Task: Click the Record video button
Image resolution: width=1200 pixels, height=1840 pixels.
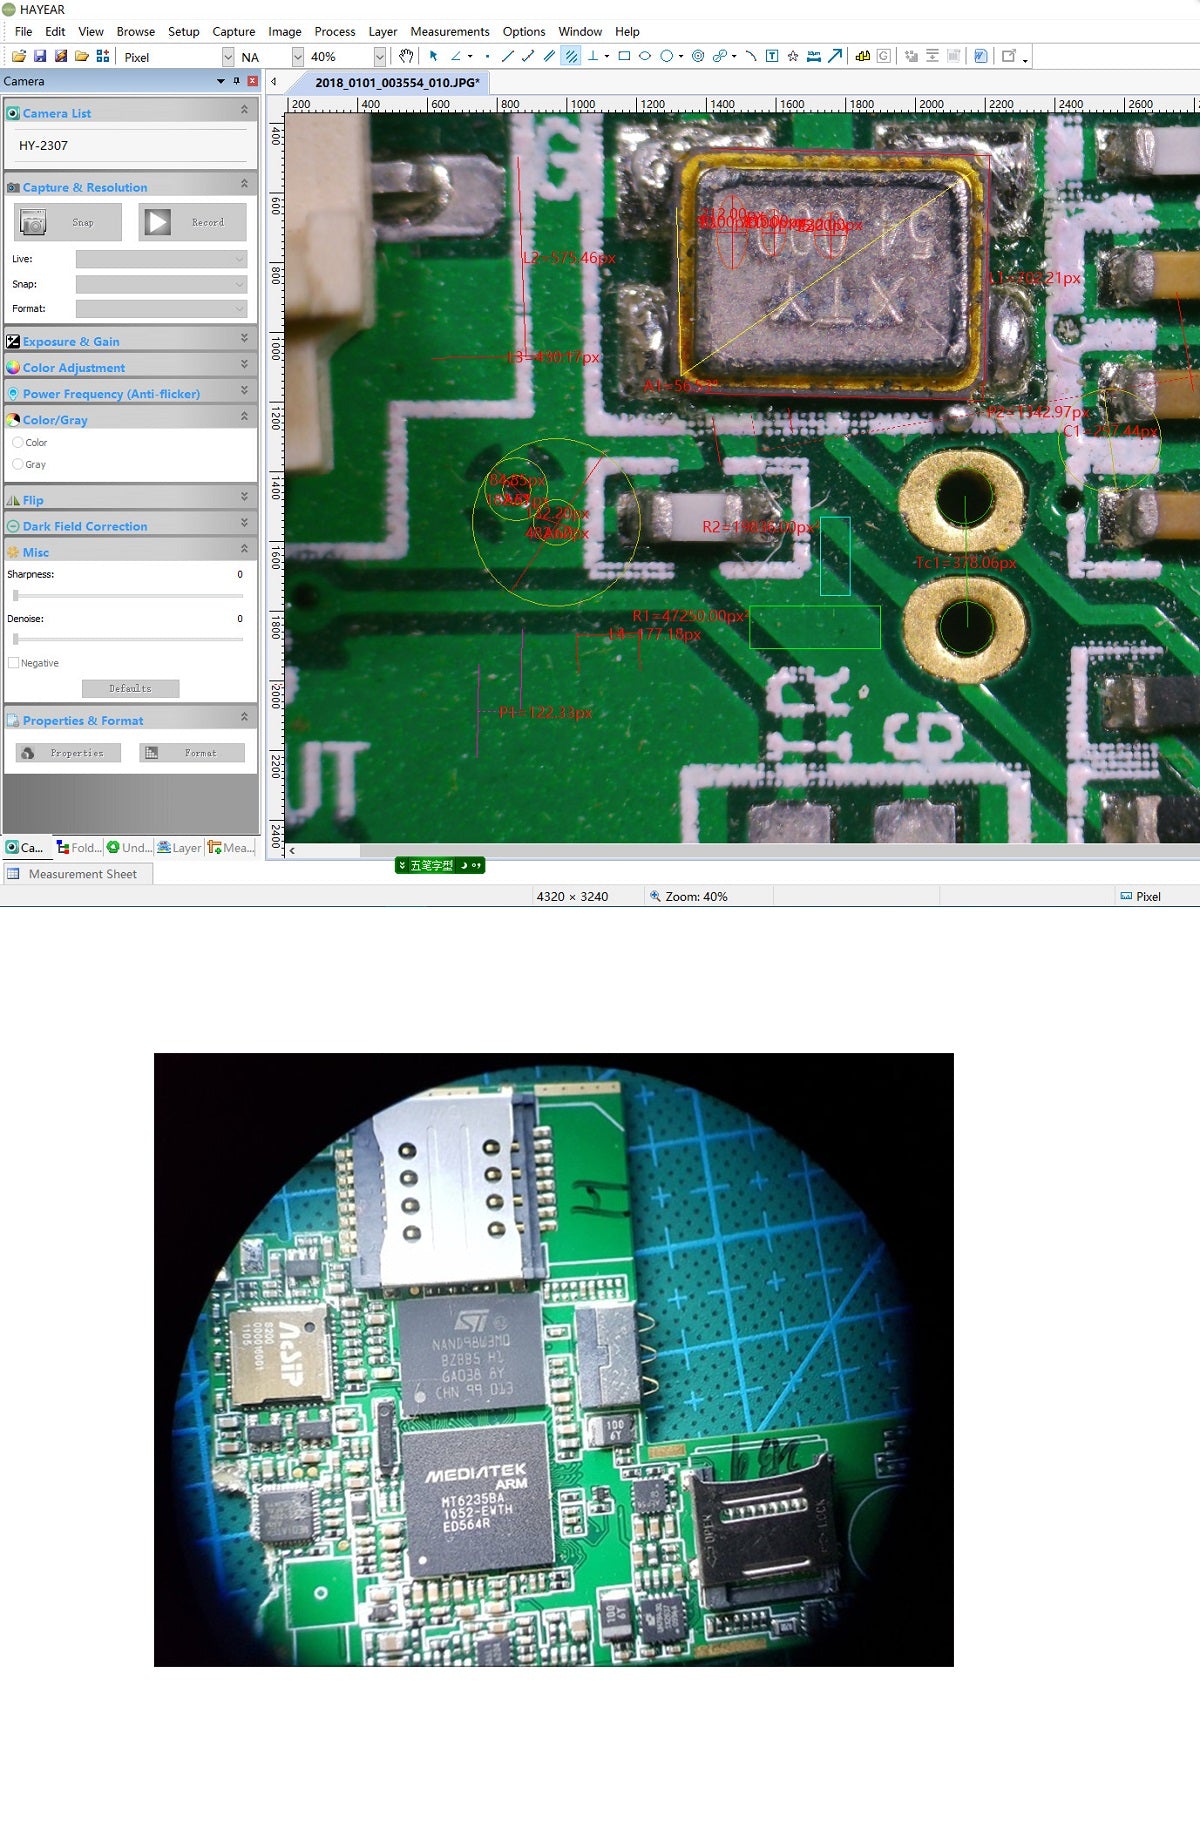Action: [192, 222]
